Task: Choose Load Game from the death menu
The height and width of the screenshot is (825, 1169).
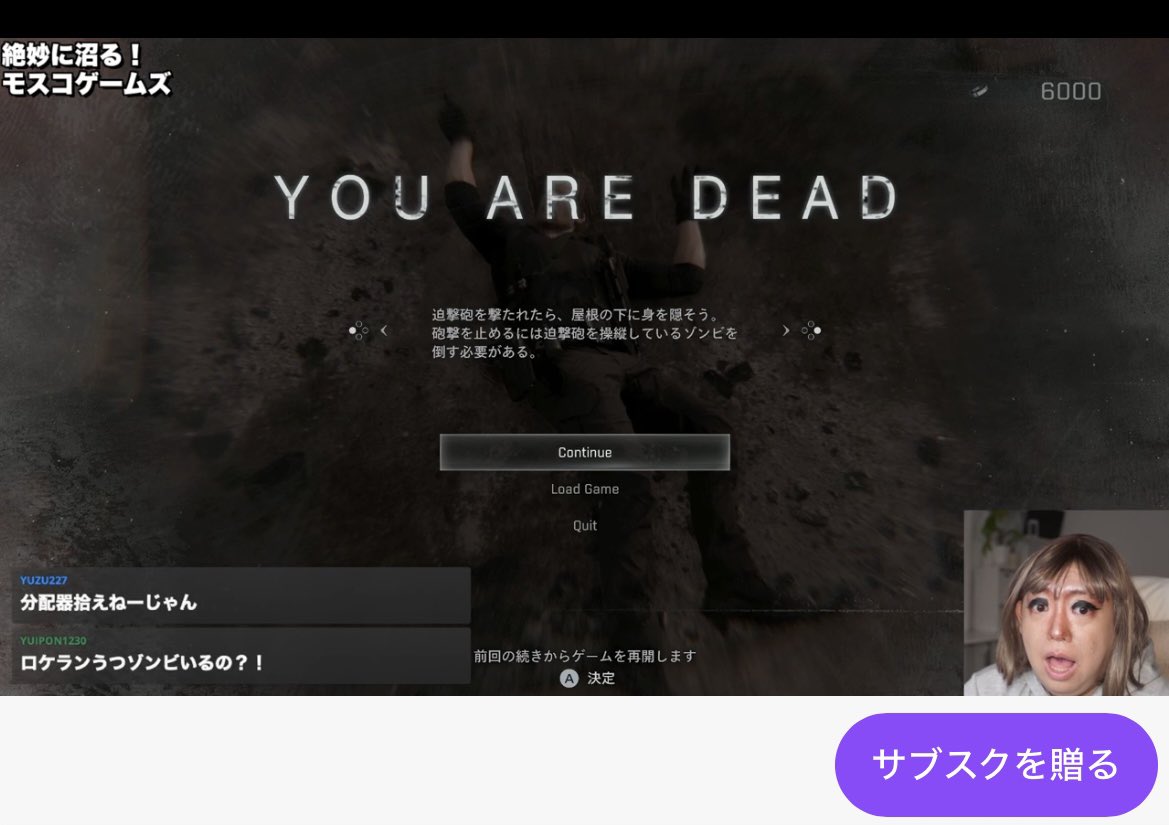Action: (584, 489)
